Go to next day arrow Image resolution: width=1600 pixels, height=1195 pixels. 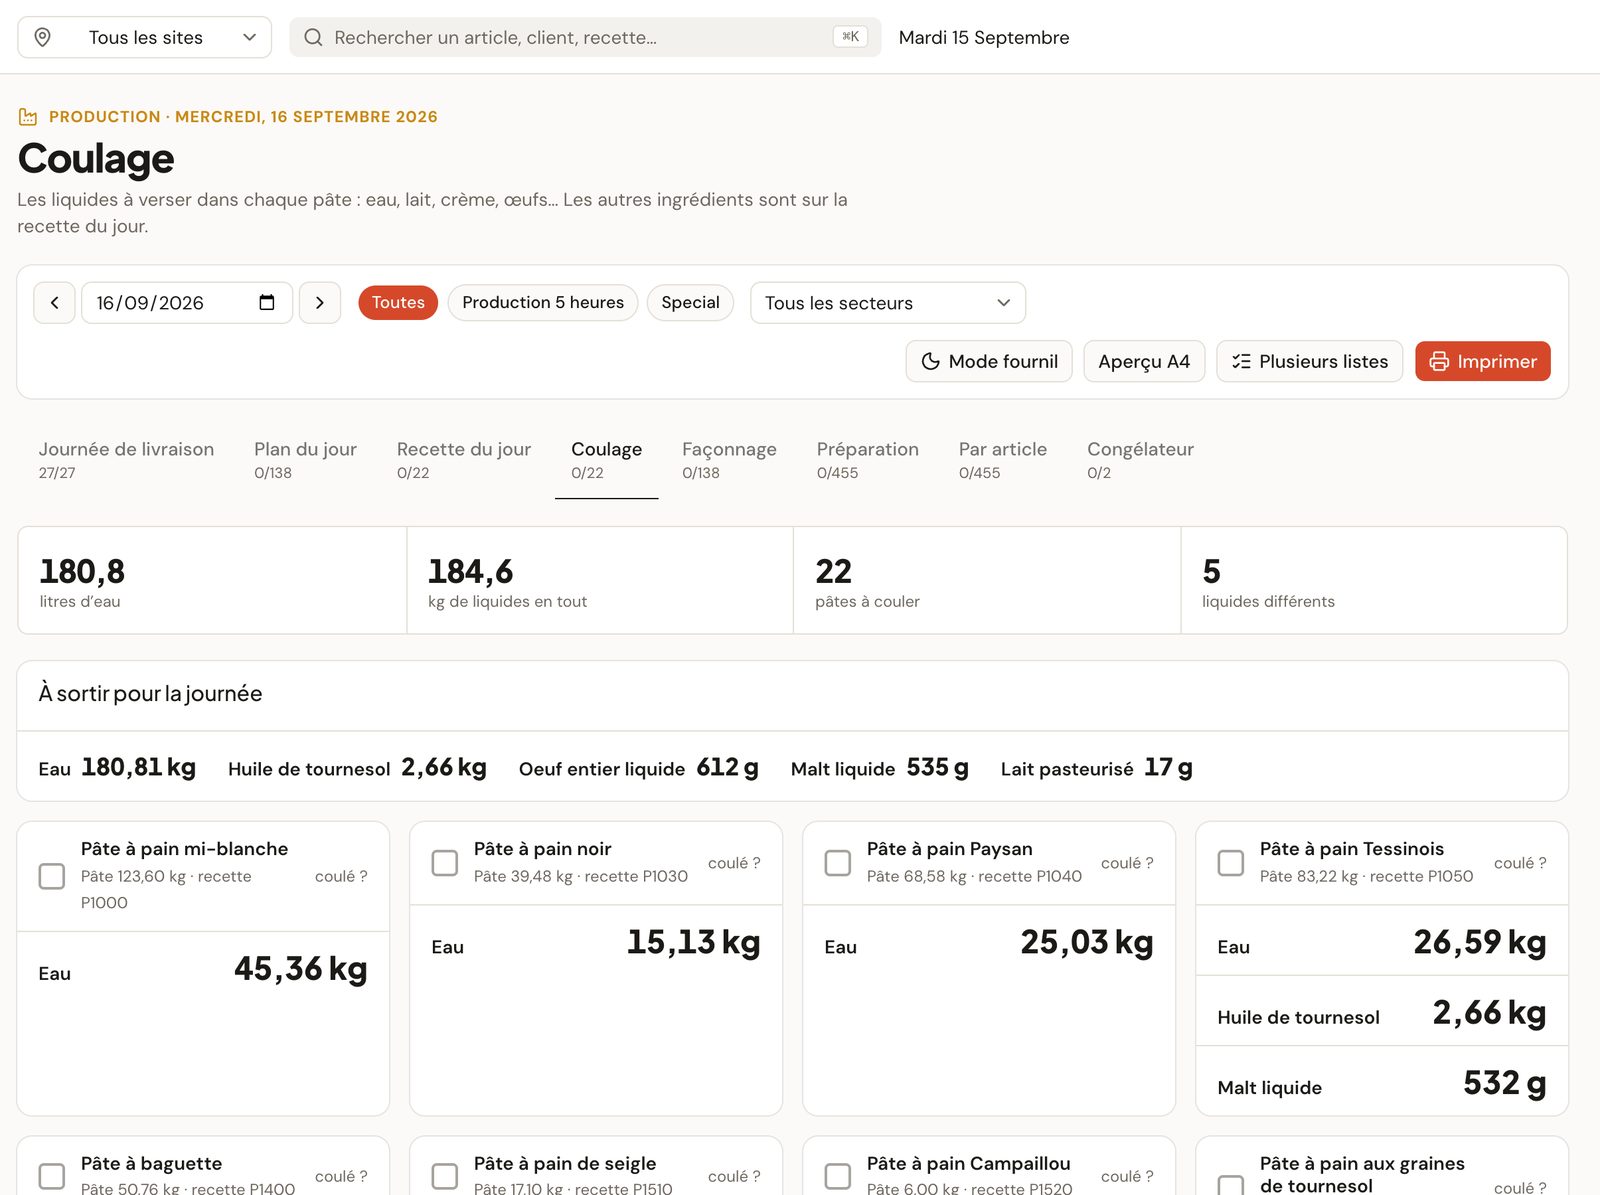pyautogui.click(x=320, y=303)
